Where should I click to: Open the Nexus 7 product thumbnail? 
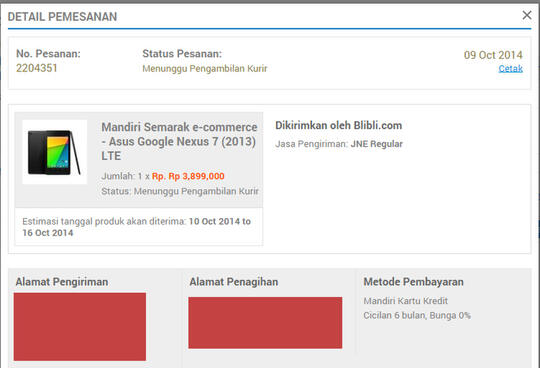click(x=54, y=152)
